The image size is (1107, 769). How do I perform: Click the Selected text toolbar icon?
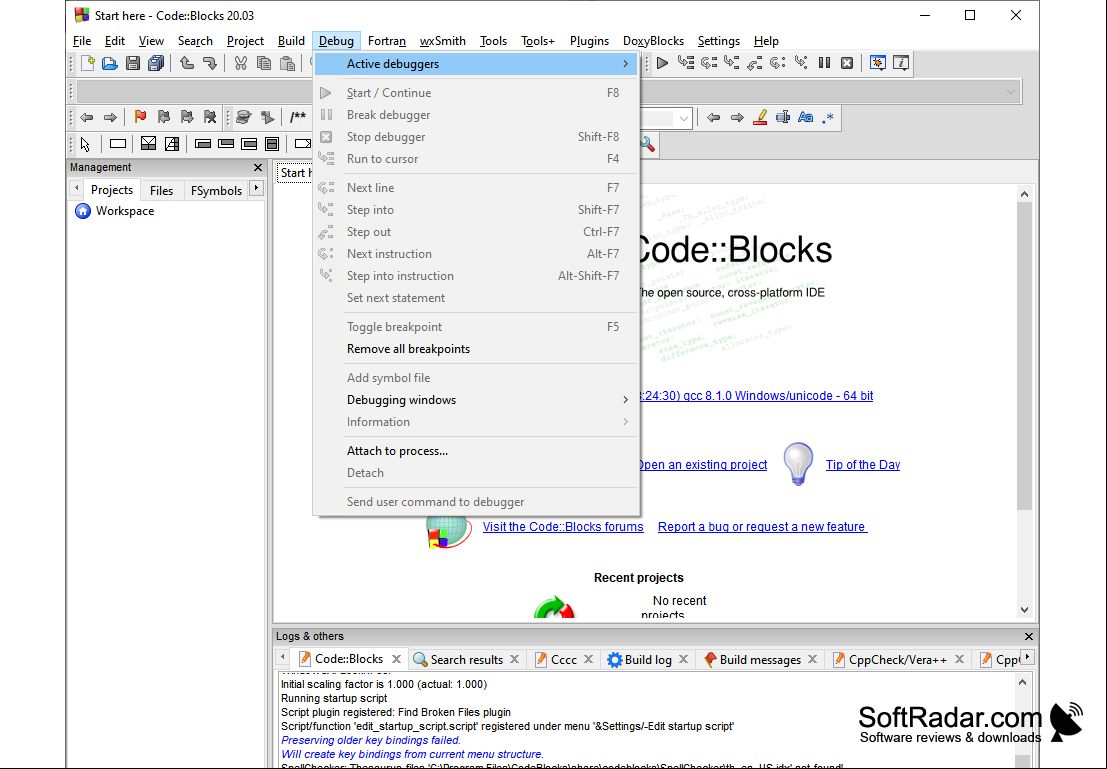coord(783,117)
